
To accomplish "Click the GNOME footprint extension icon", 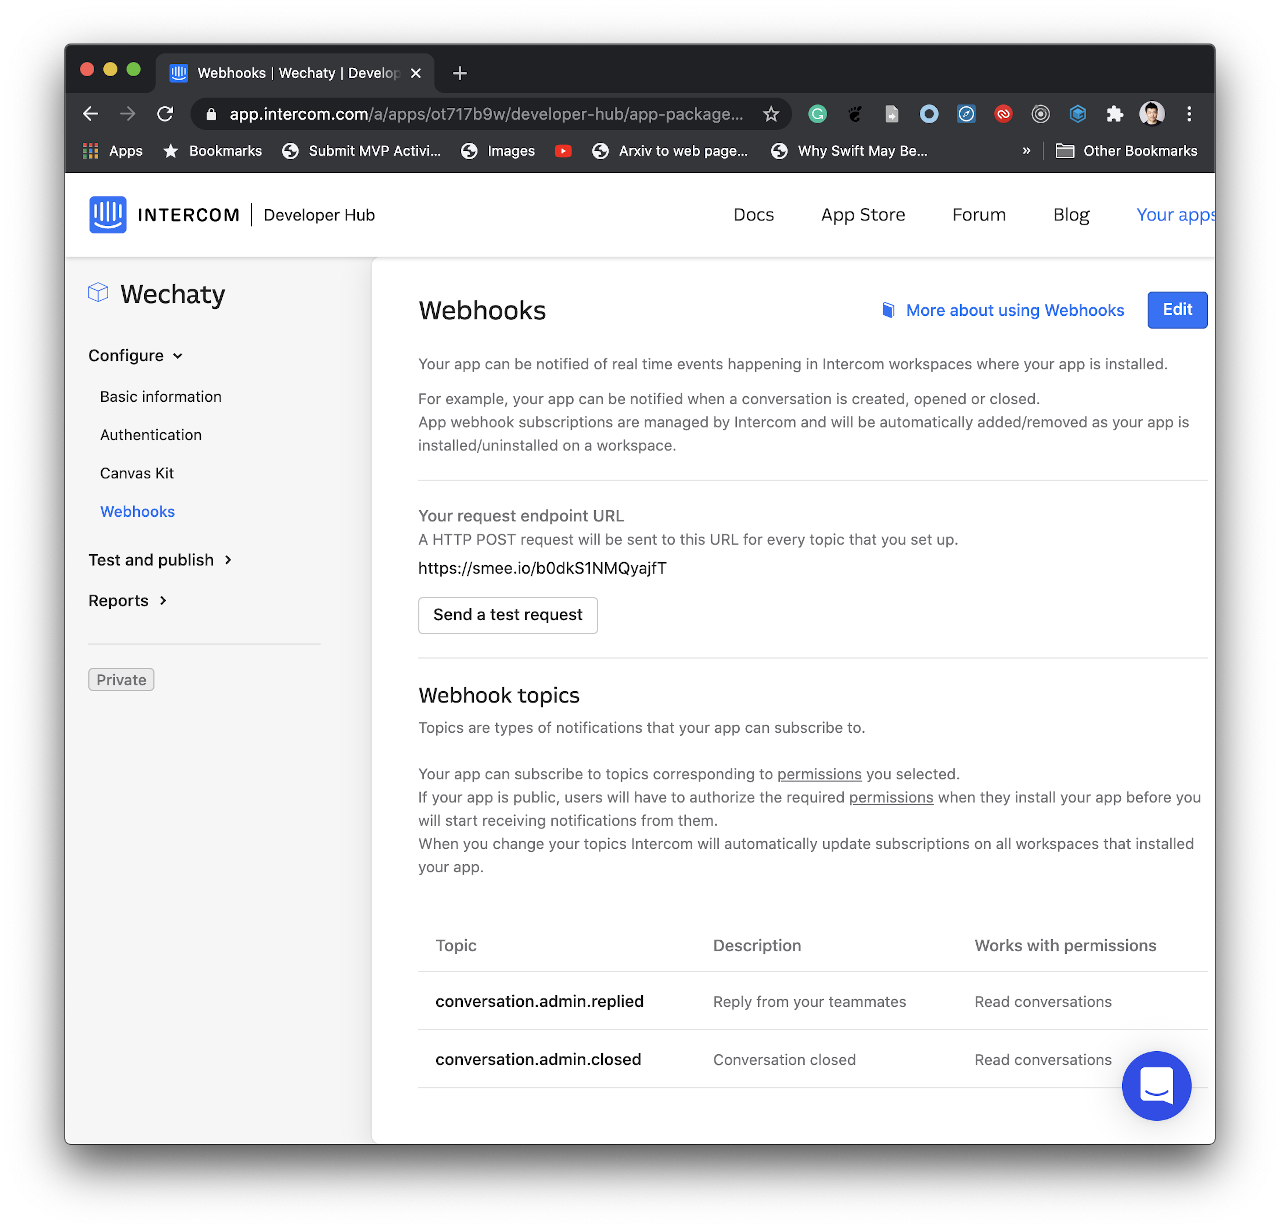I will point(855,114).
